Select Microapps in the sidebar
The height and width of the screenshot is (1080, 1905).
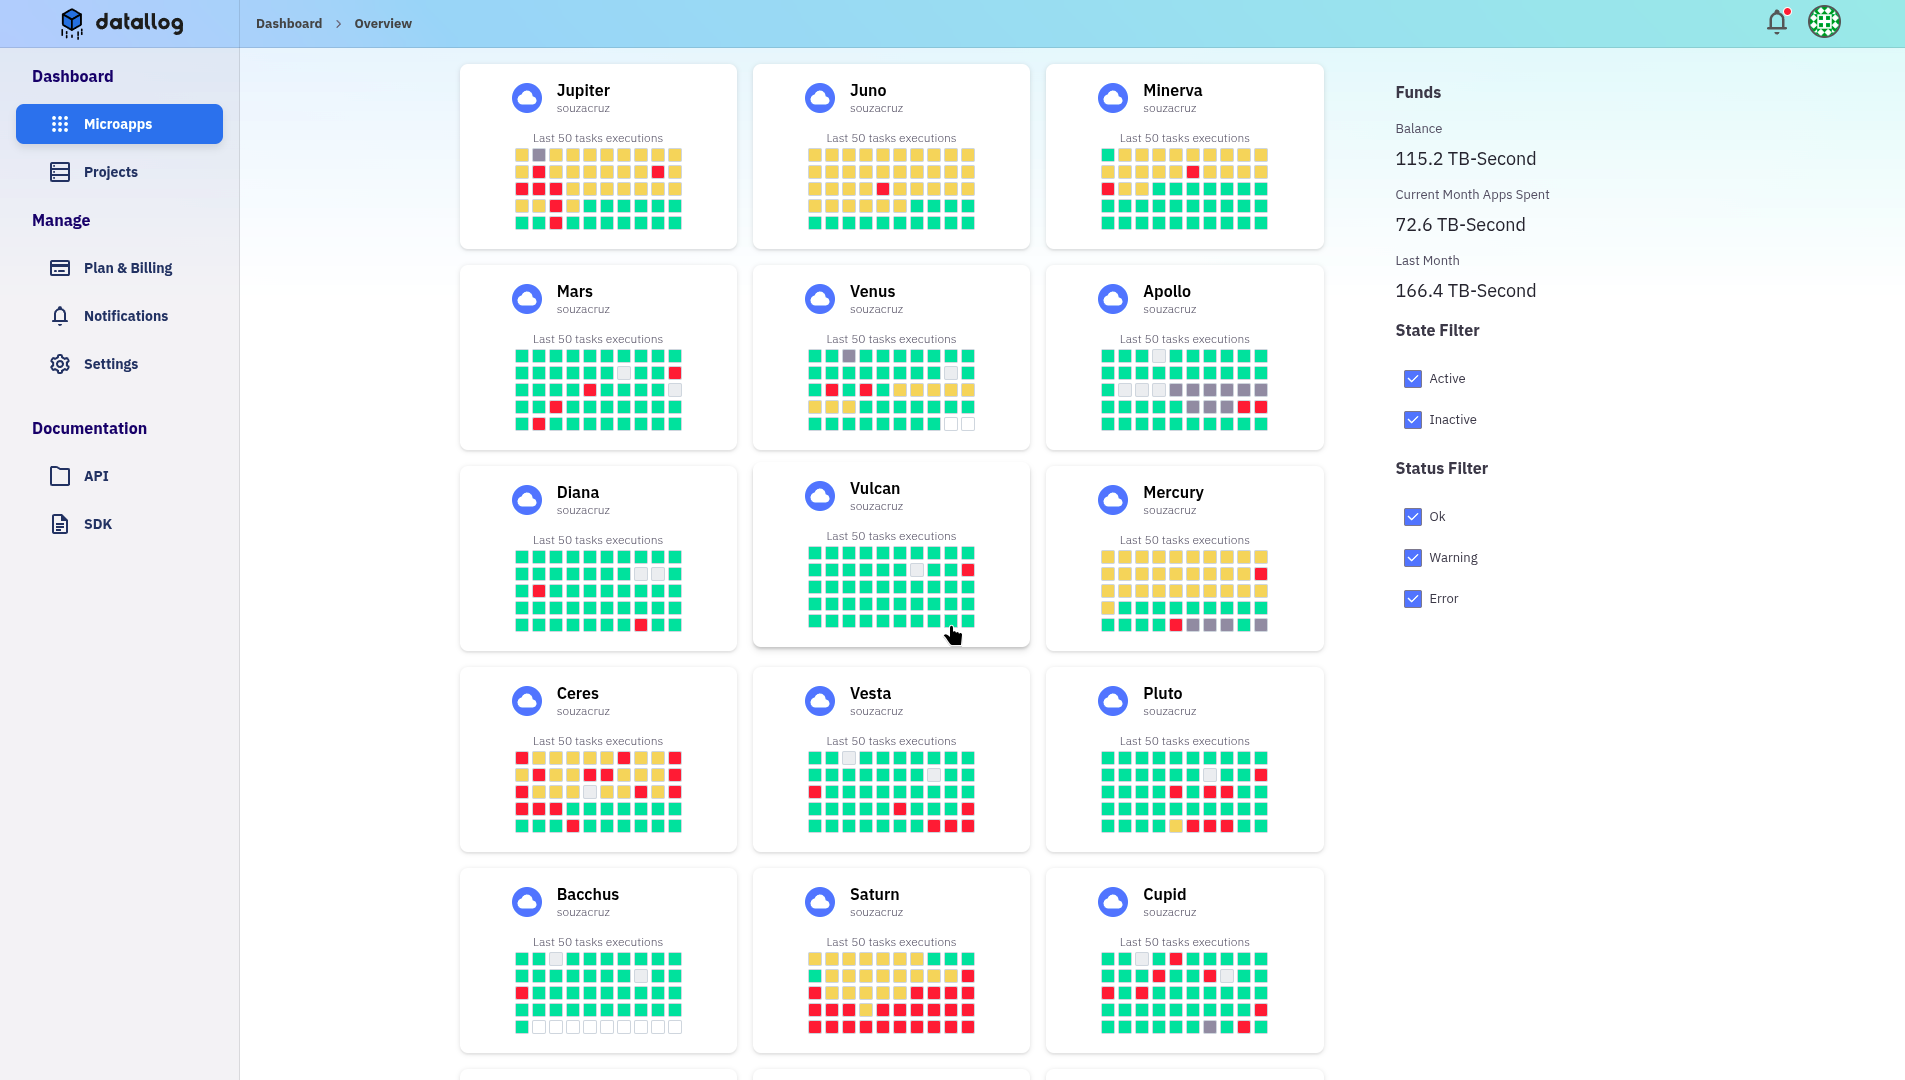point(119,124)
